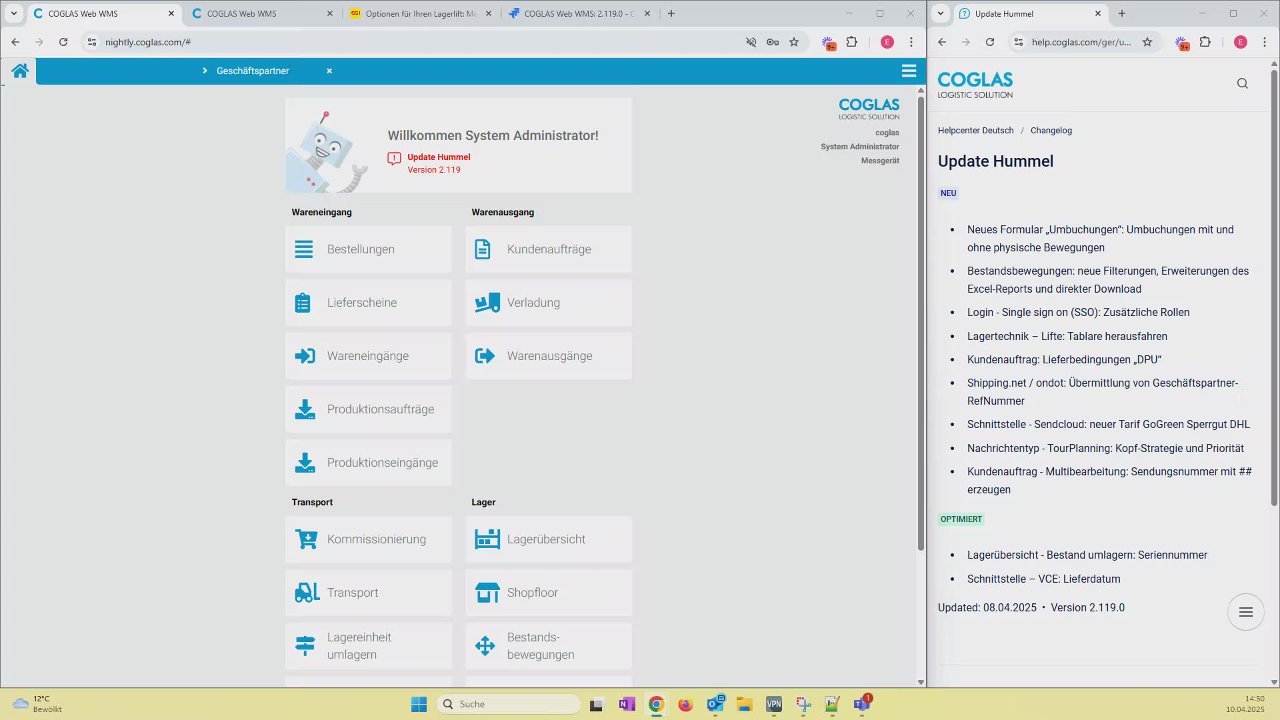Click the Kommissionierung shopping cart icon
Screen dimensions: 1280x720
click(x=306, y=539)
